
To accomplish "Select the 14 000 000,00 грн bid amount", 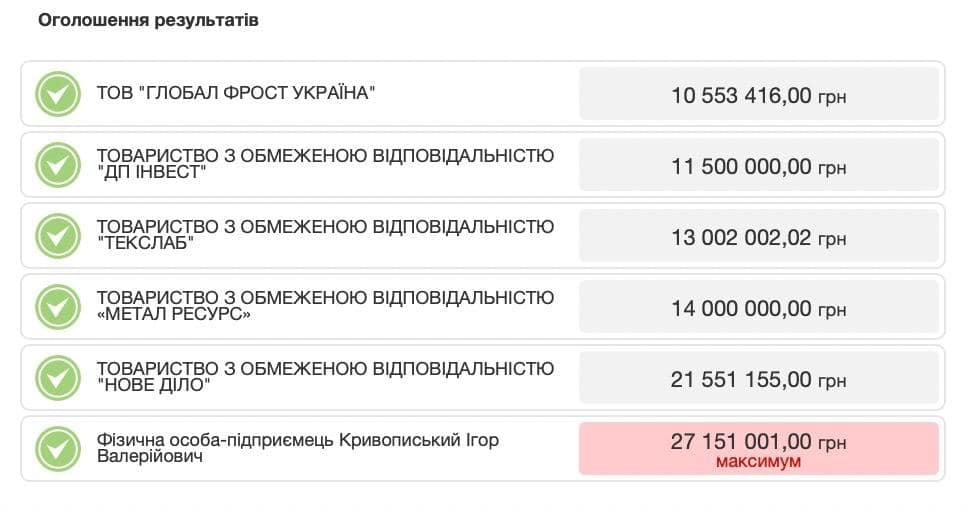I will coord(759,309).
